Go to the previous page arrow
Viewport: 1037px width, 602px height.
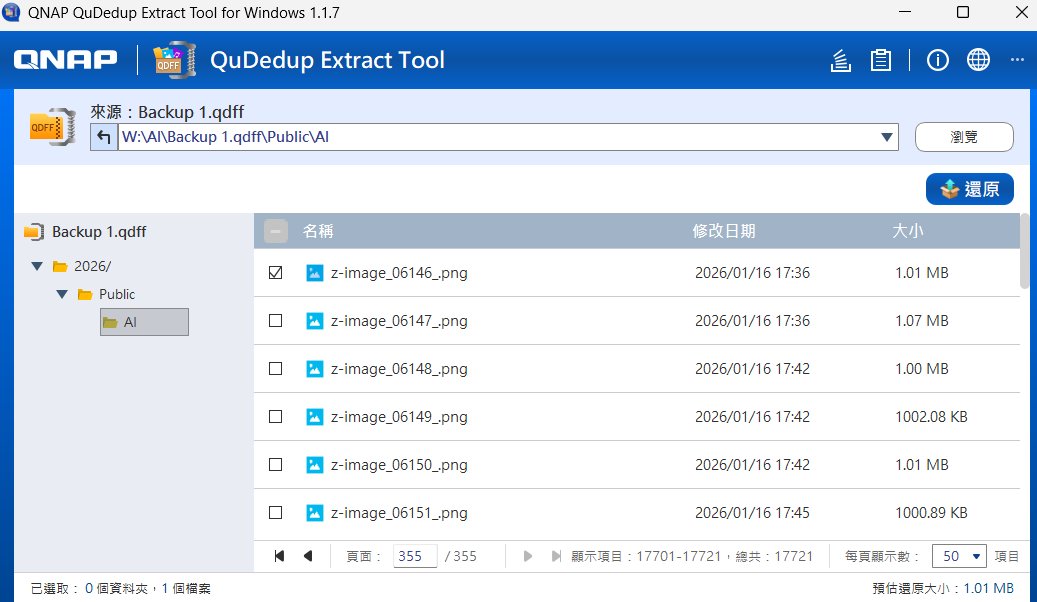[308, 556]
